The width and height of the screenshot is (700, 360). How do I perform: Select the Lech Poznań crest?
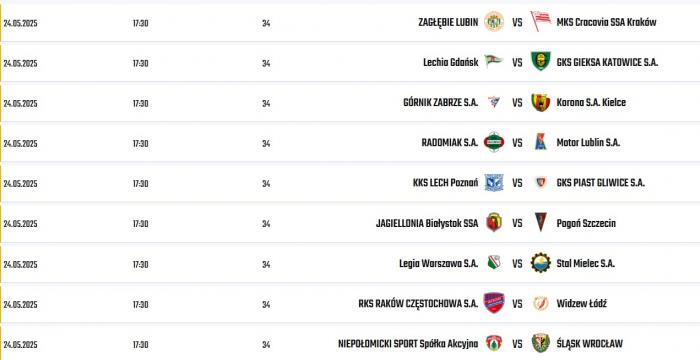[494, 183]
